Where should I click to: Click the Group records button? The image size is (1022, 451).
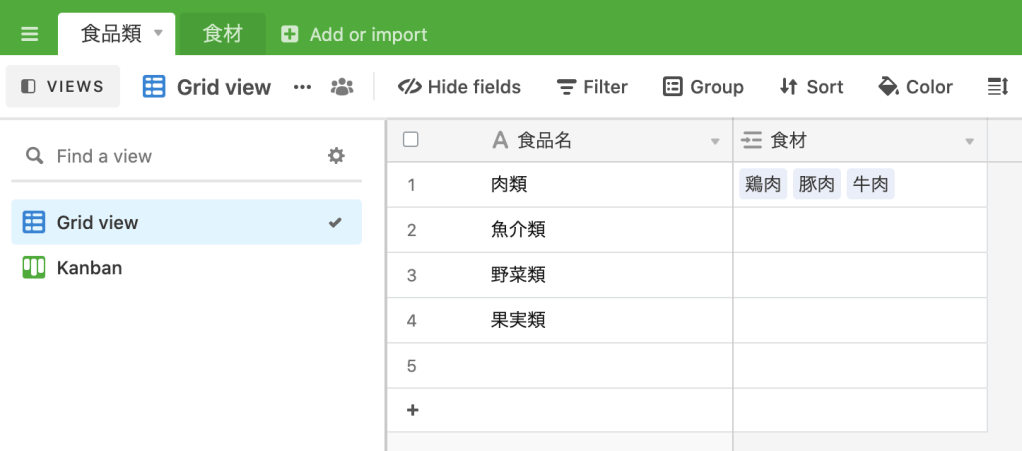click(703, 87)
